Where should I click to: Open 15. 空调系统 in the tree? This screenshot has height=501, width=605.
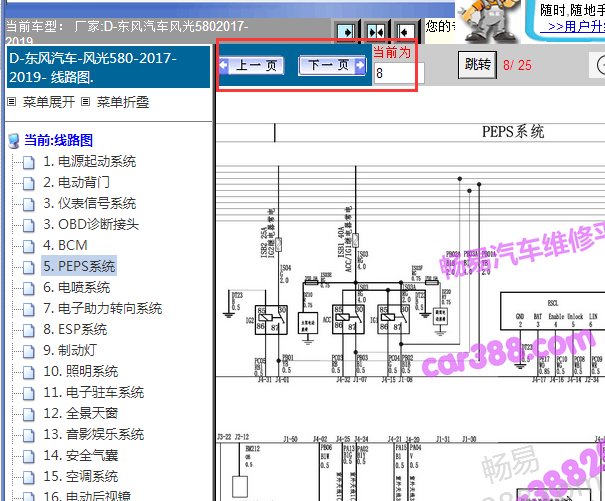81,476
